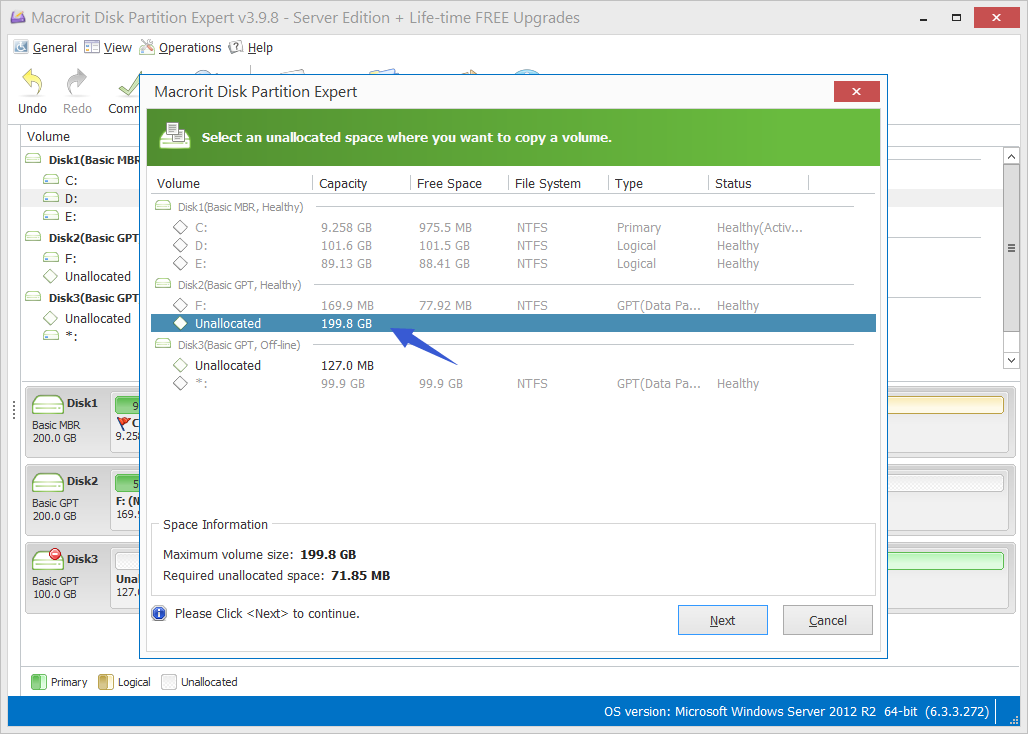Click the Required unallocated space 71.85 MB value
The width and height of the screenshot is (1028, 734).
point(361,575)
